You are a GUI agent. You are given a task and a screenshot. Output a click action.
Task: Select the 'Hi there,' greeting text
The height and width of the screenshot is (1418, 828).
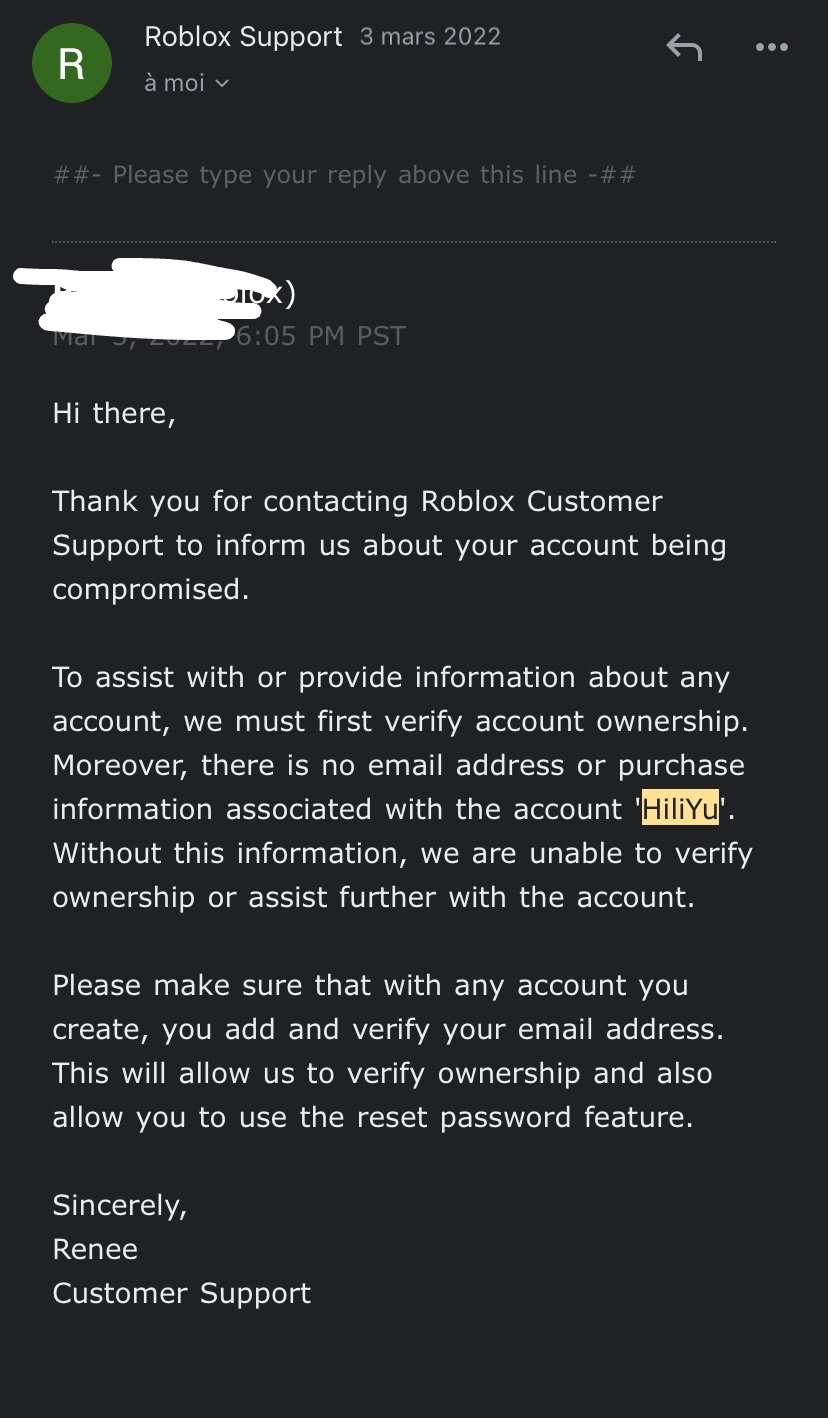click(x=113, y=412)
